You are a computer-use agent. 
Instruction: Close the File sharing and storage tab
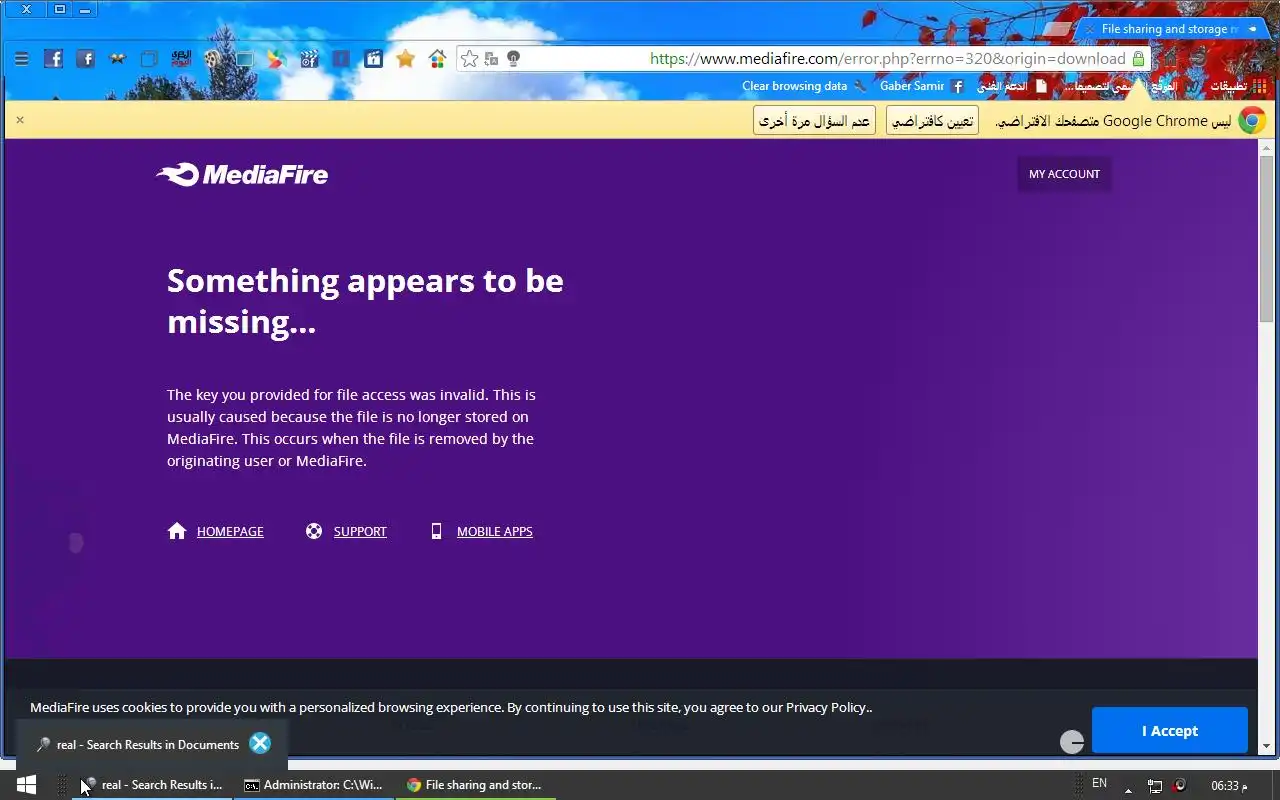pos(1090,30)
